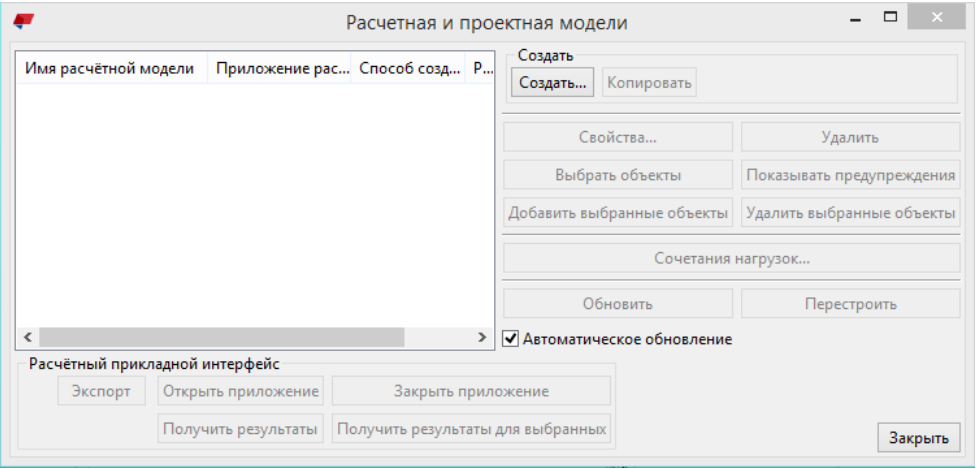Click the Создать... button
Image resolution: width=976 pixels, height=469 pixels.
click(552, 82)
